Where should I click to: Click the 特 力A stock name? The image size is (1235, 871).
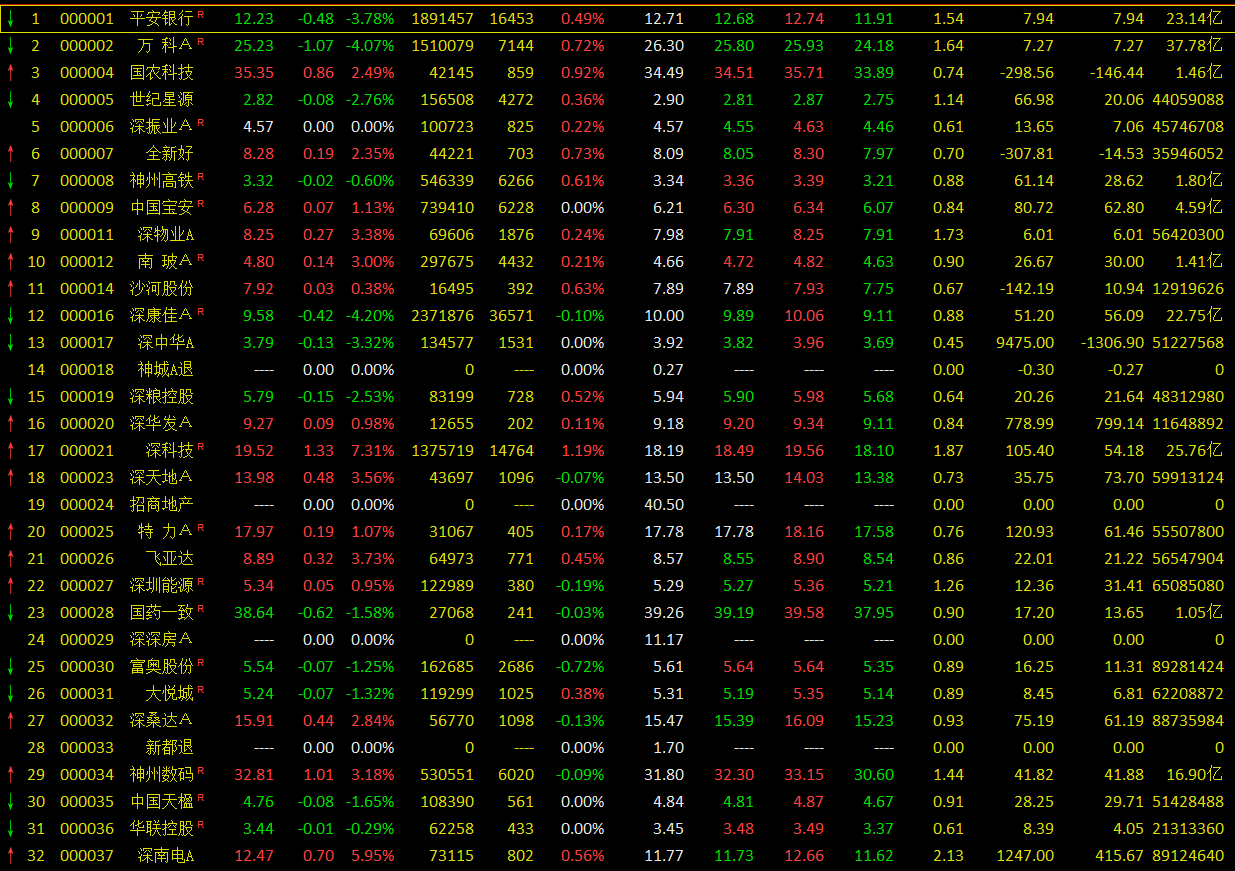pos(165,531)
